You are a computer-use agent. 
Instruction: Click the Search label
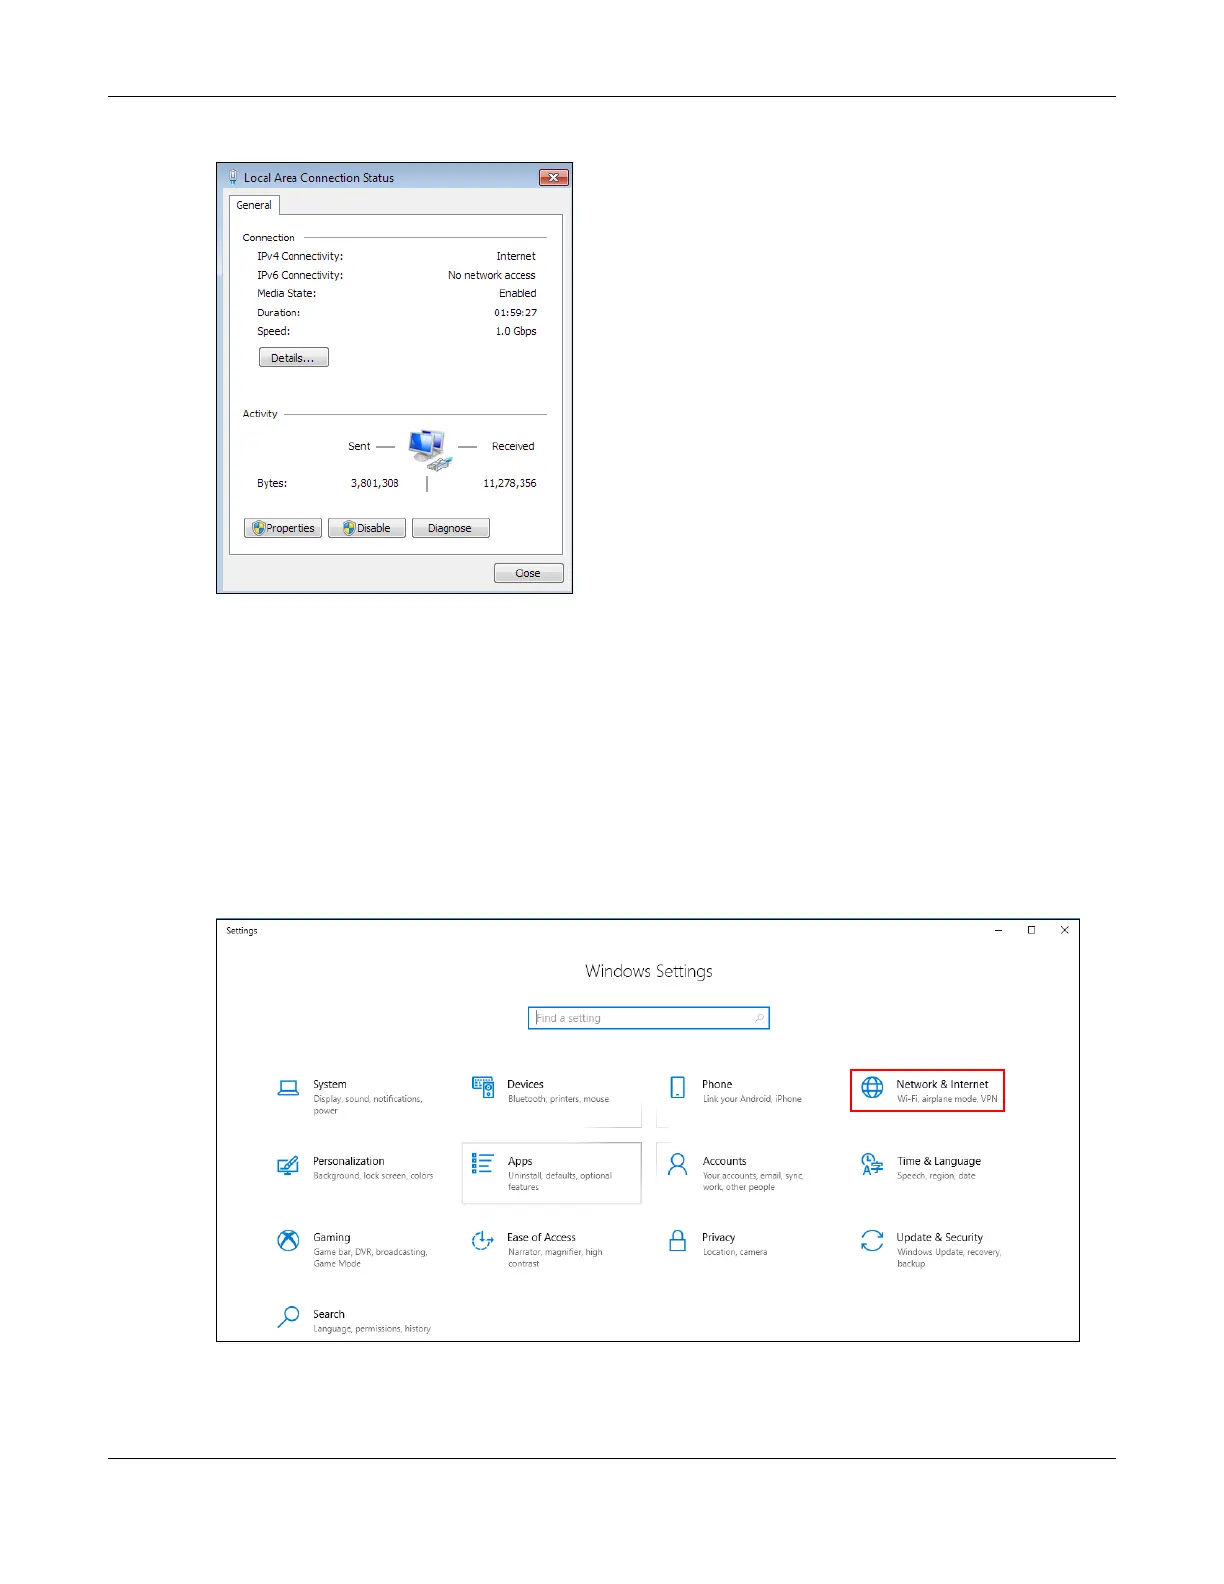[x=329, y=1314]
